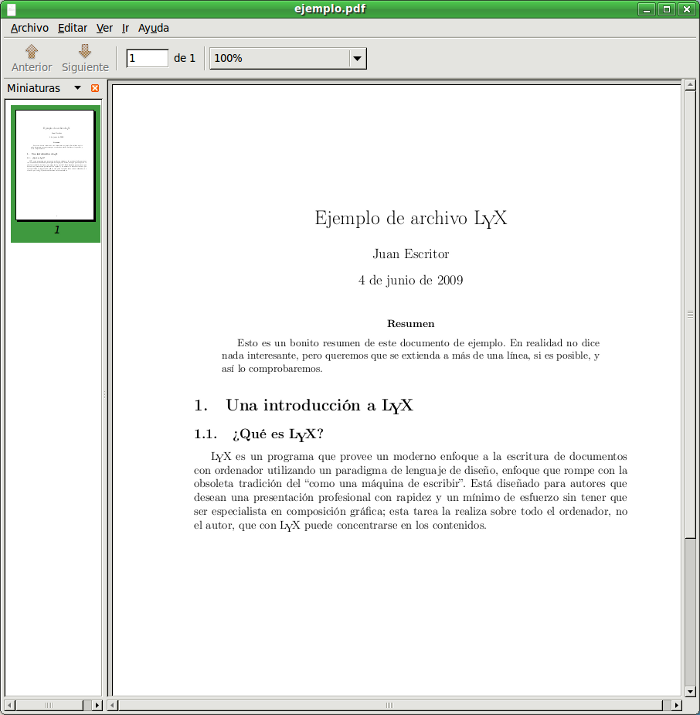Click the Miniaturas panel label
Screen dimensions: 700x715
34,88
